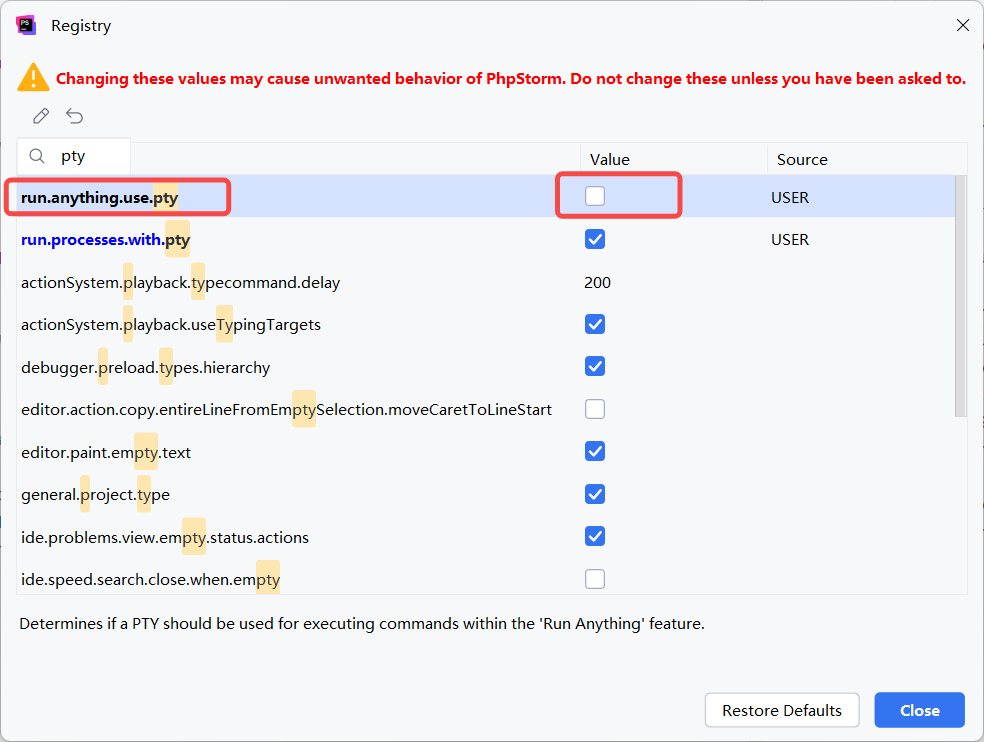This screenshot has height=742, width=984.
Task: Close the Registry dialog with the X
Action: point(963,25)
